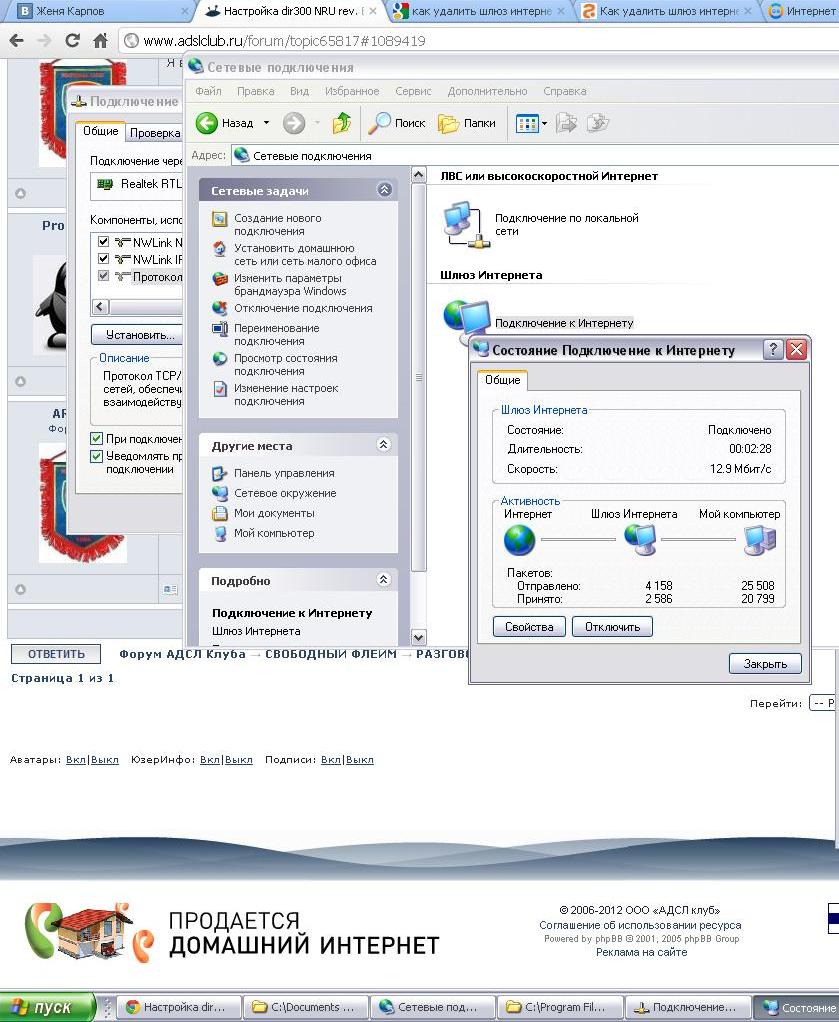The height and width of the screenshot is (1022, 839).
Task: Uncheck the 'При подключении' checkbox
Action: 97,439
